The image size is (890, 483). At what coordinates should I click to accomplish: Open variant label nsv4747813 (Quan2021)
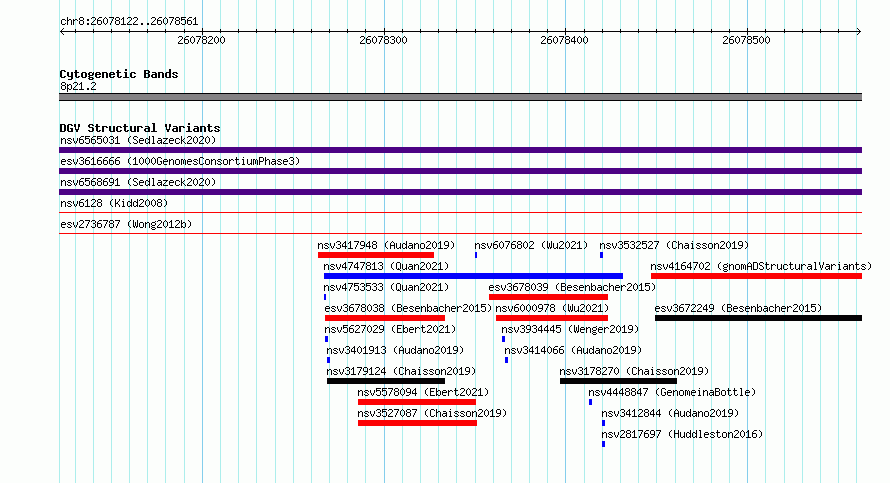pyautogui.click(x=386, y=266)
